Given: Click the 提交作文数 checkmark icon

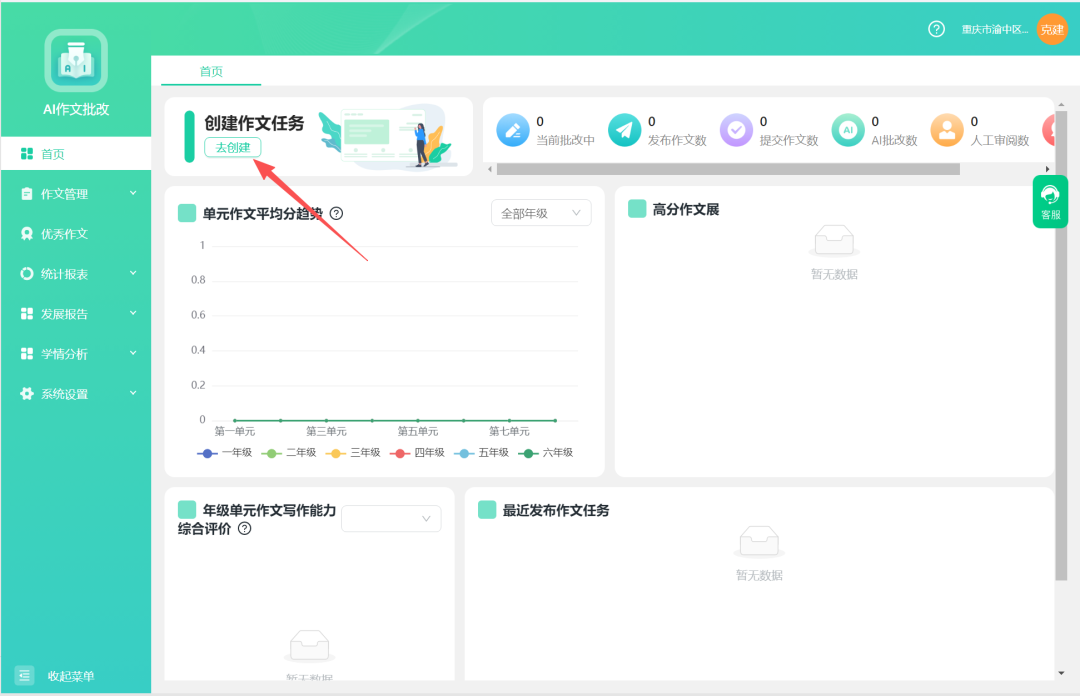Looking at the screenshot, I should coord(736,130).
